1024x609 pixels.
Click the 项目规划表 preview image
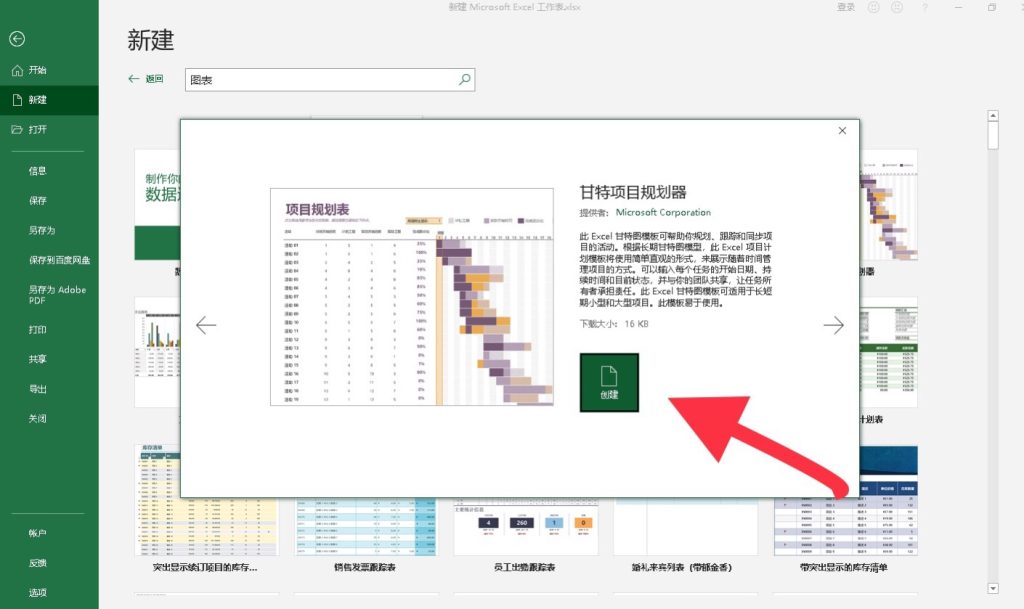[412, 297]
